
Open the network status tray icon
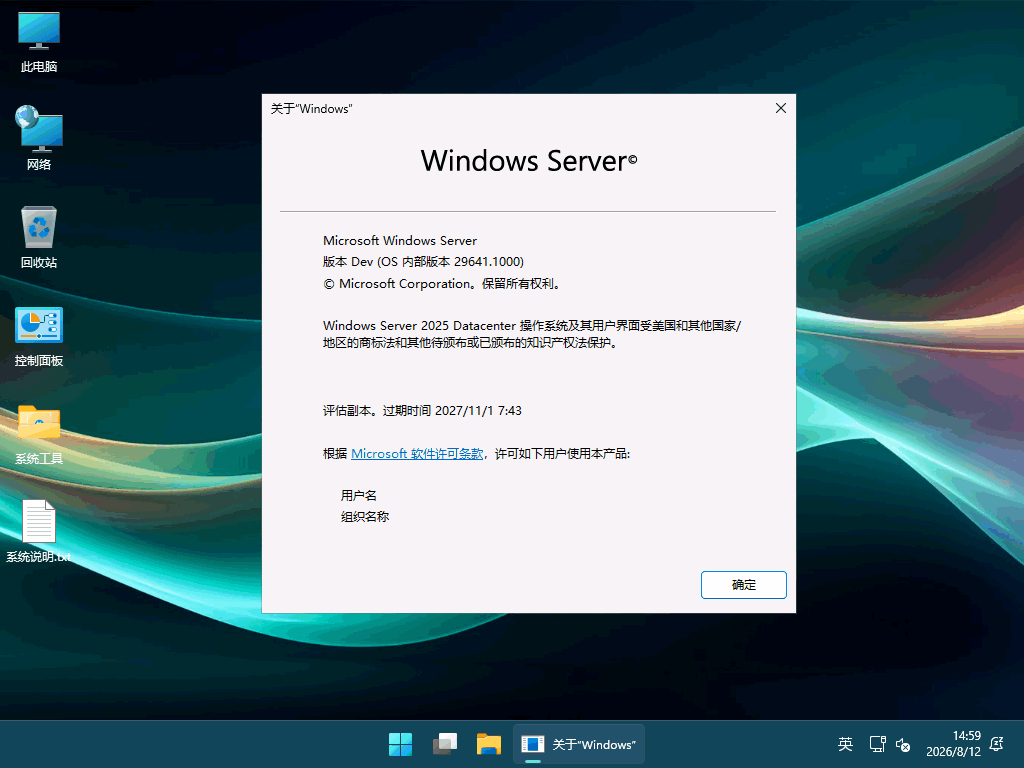click(877, 744)
